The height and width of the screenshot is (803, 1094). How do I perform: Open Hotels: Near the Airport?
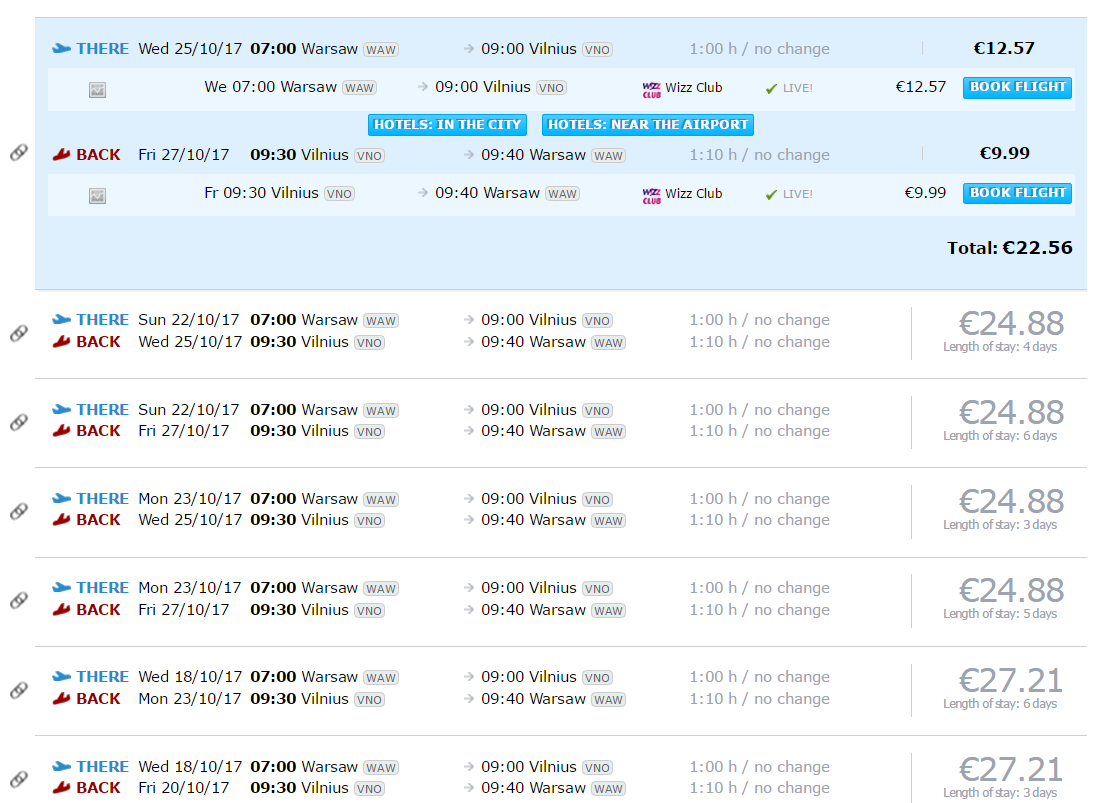[x=647, y=125]
